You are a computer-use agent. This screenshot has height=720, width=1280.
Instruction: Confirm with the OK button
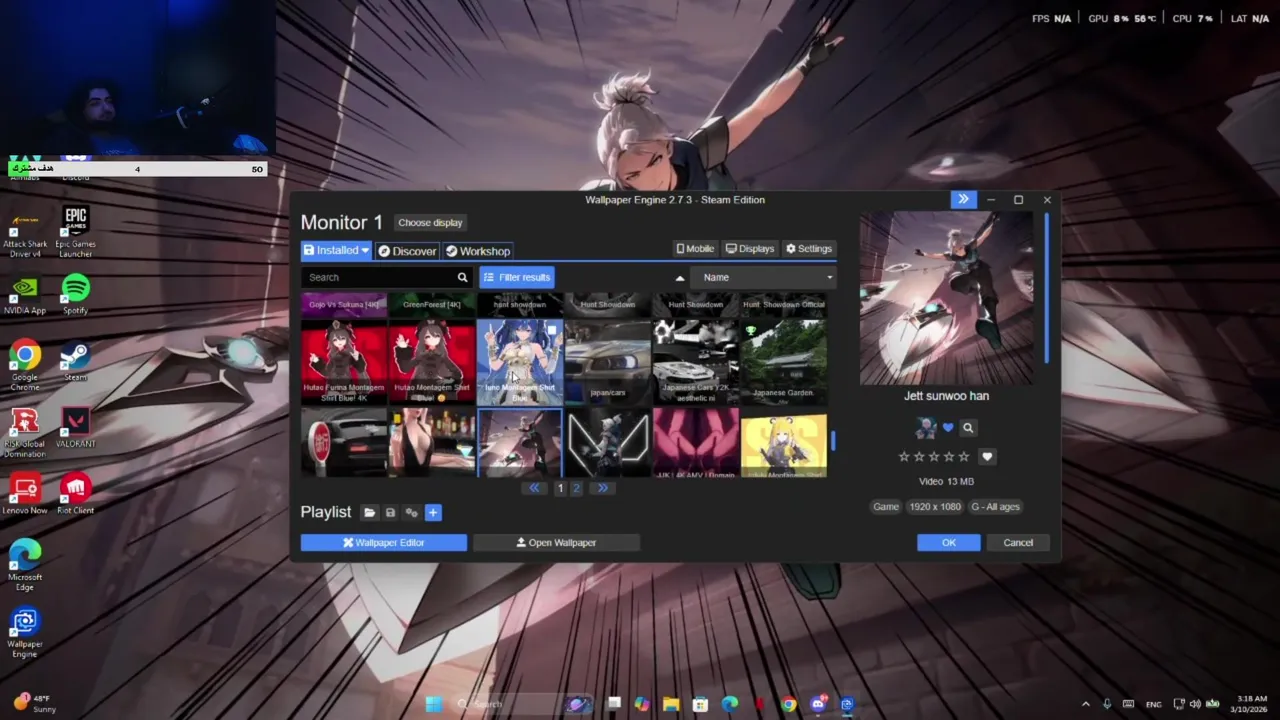[x=949, y=542]
